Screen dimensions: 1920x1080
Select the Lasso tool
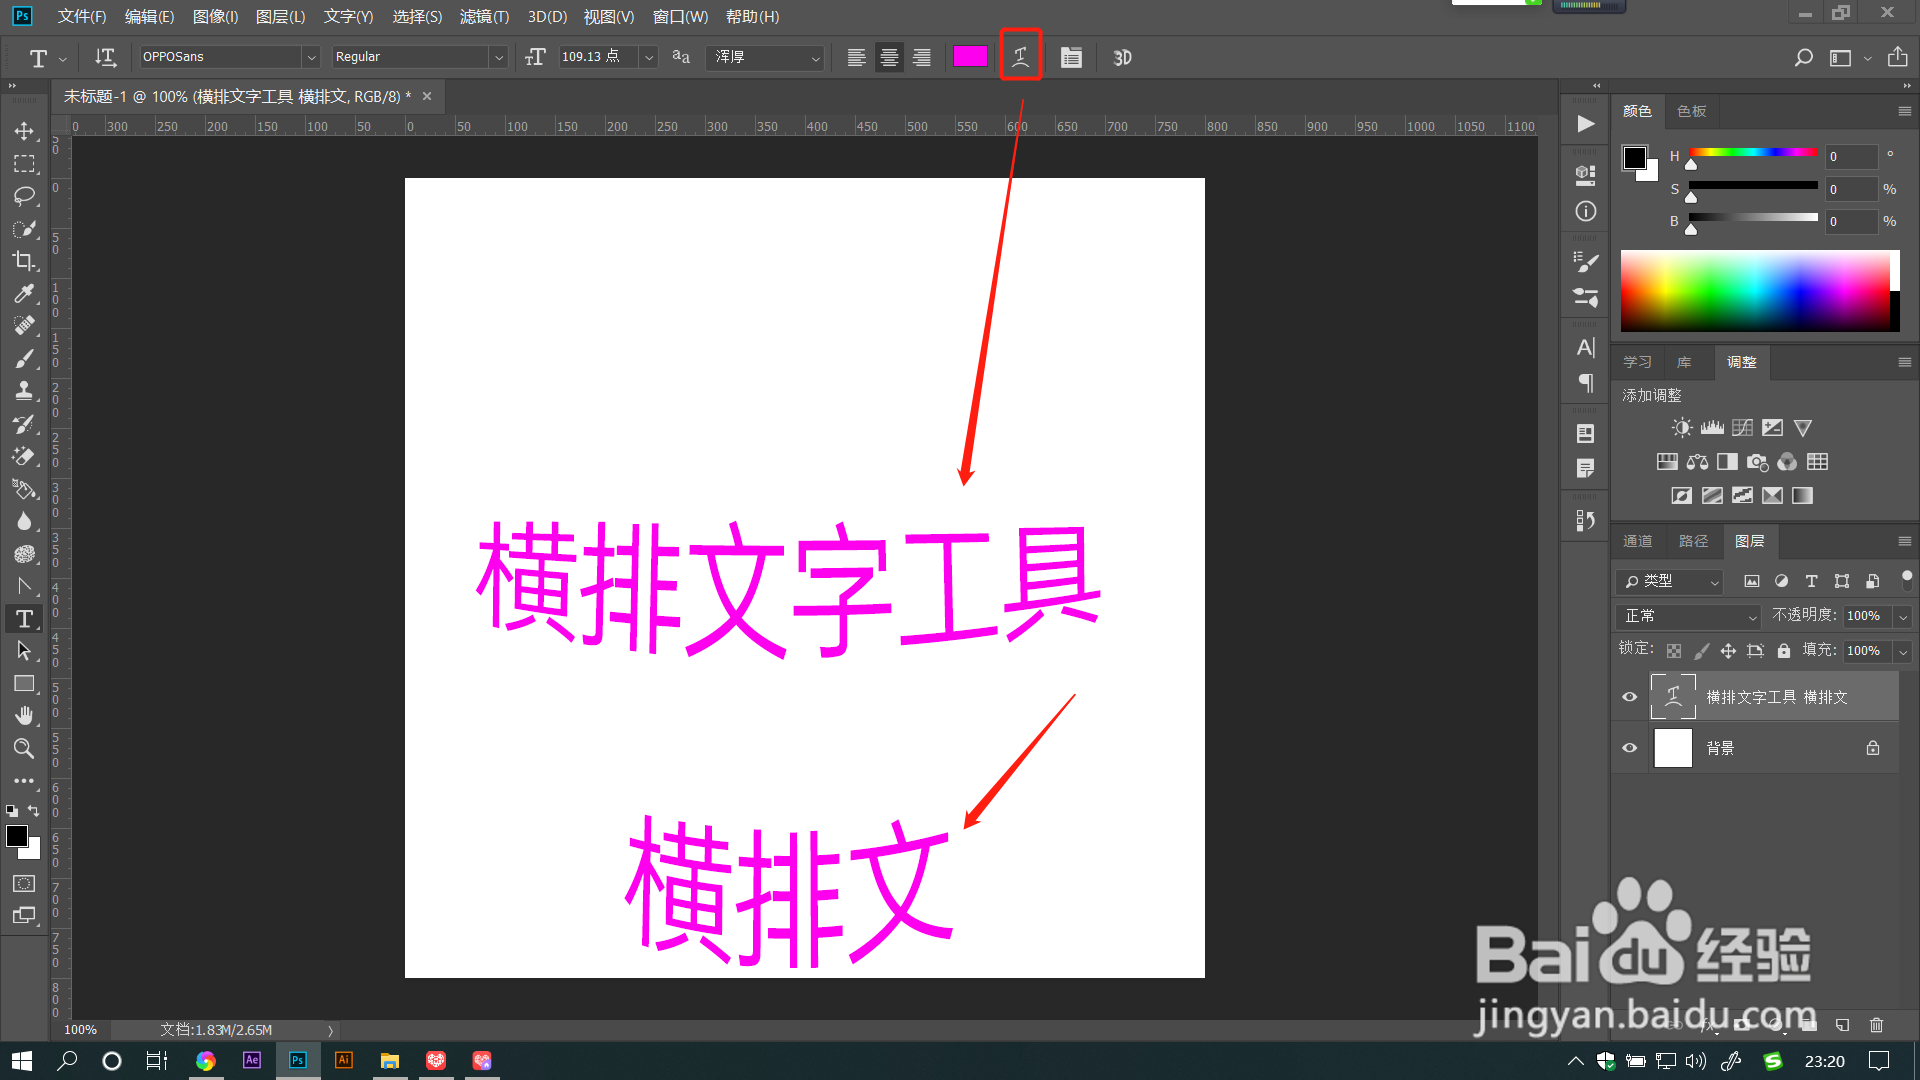point(24,196)
